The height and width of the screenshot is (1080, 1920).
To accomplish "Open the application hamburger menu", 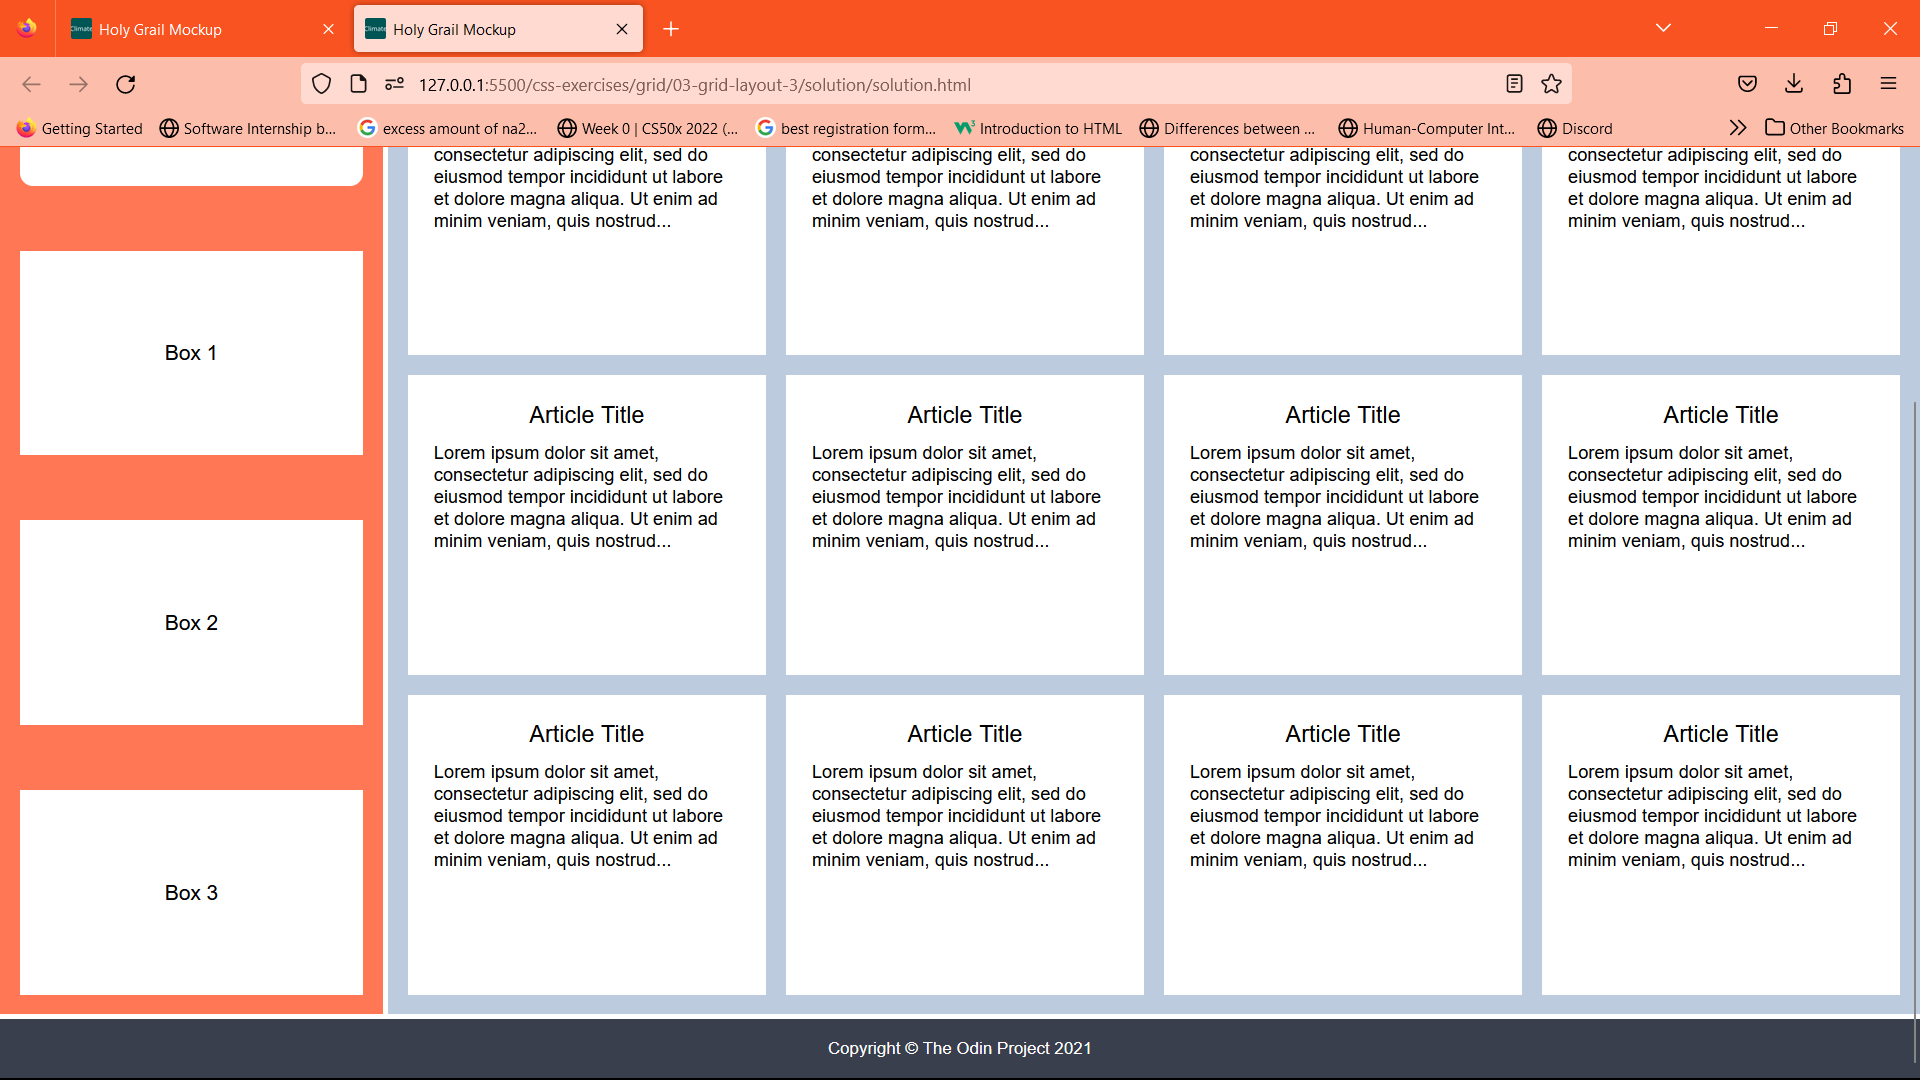I will [x=1889, y=84].
